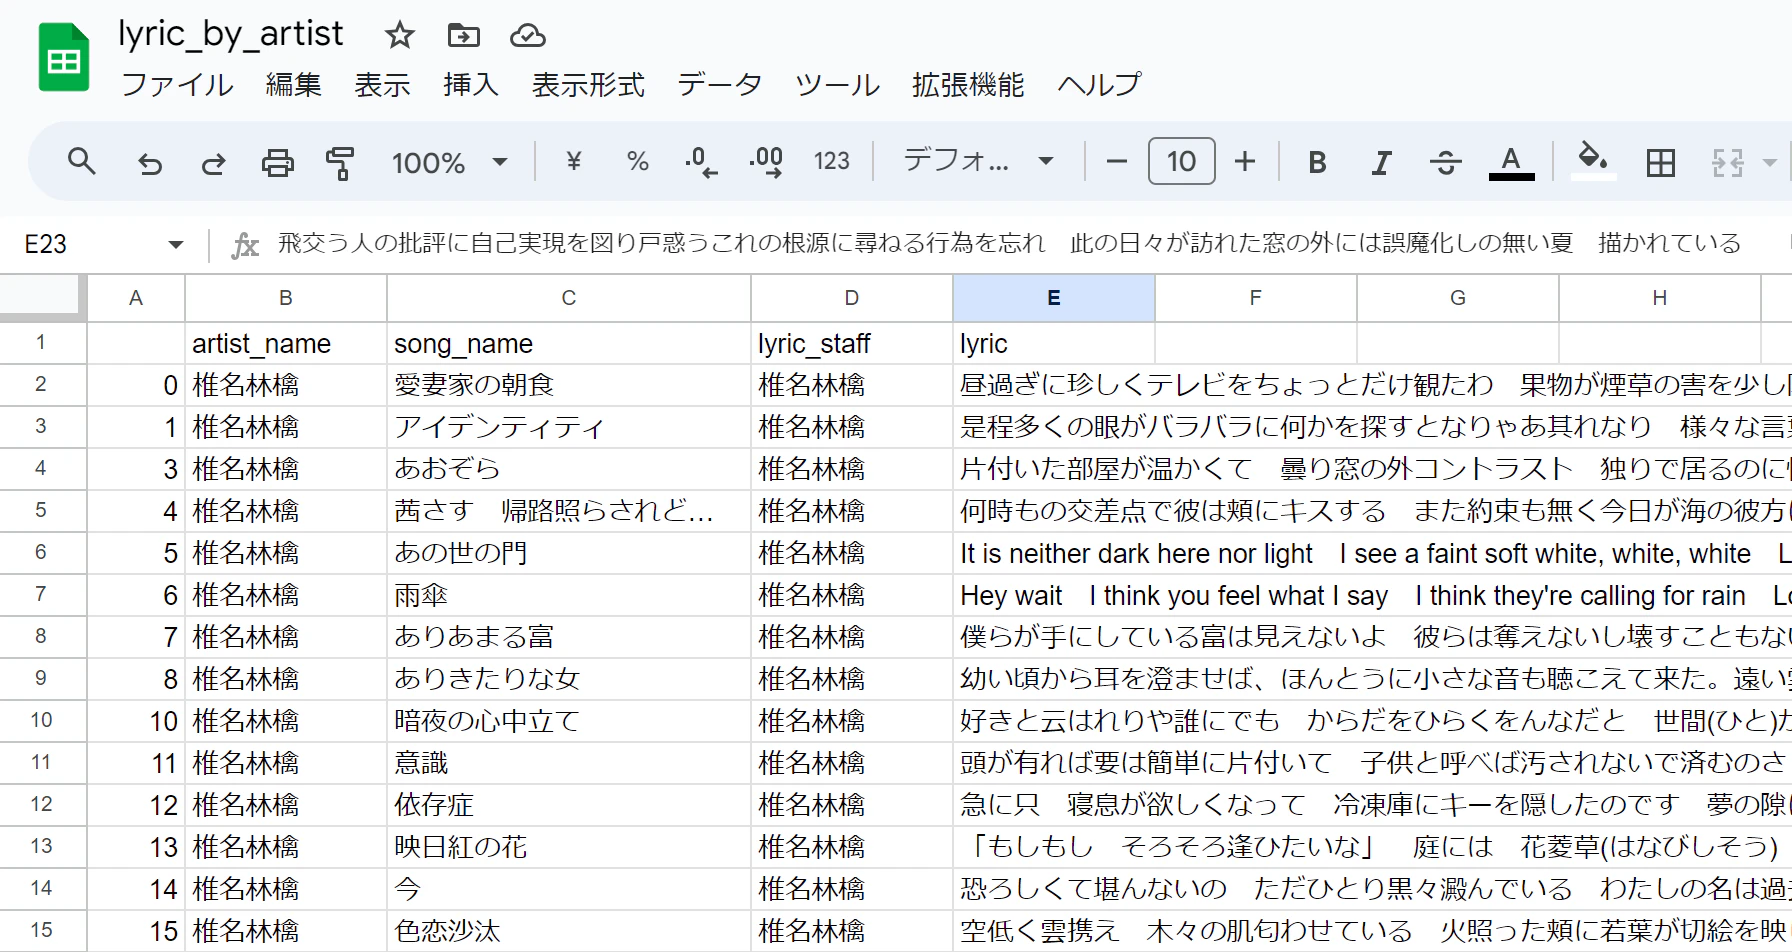
Task: Decrease font size with minus button
Action: click(1117, 161)
